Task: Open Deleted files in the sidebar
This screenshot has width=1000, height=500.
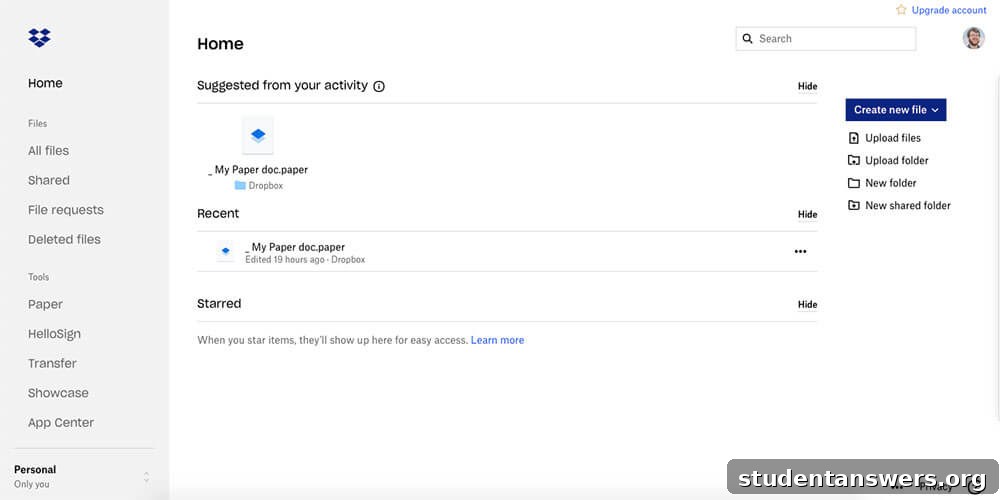Action: (x=64, y=239)
